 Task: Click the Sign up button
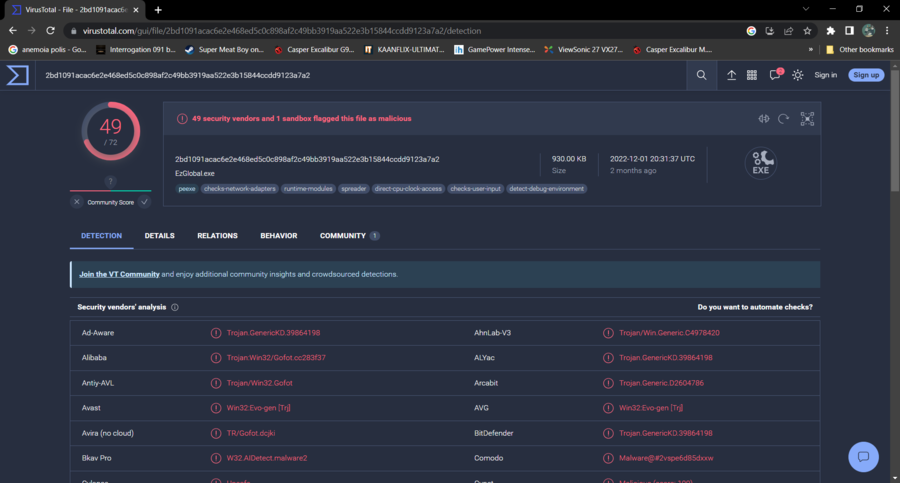pyautogui.click(x=866, y=75)
